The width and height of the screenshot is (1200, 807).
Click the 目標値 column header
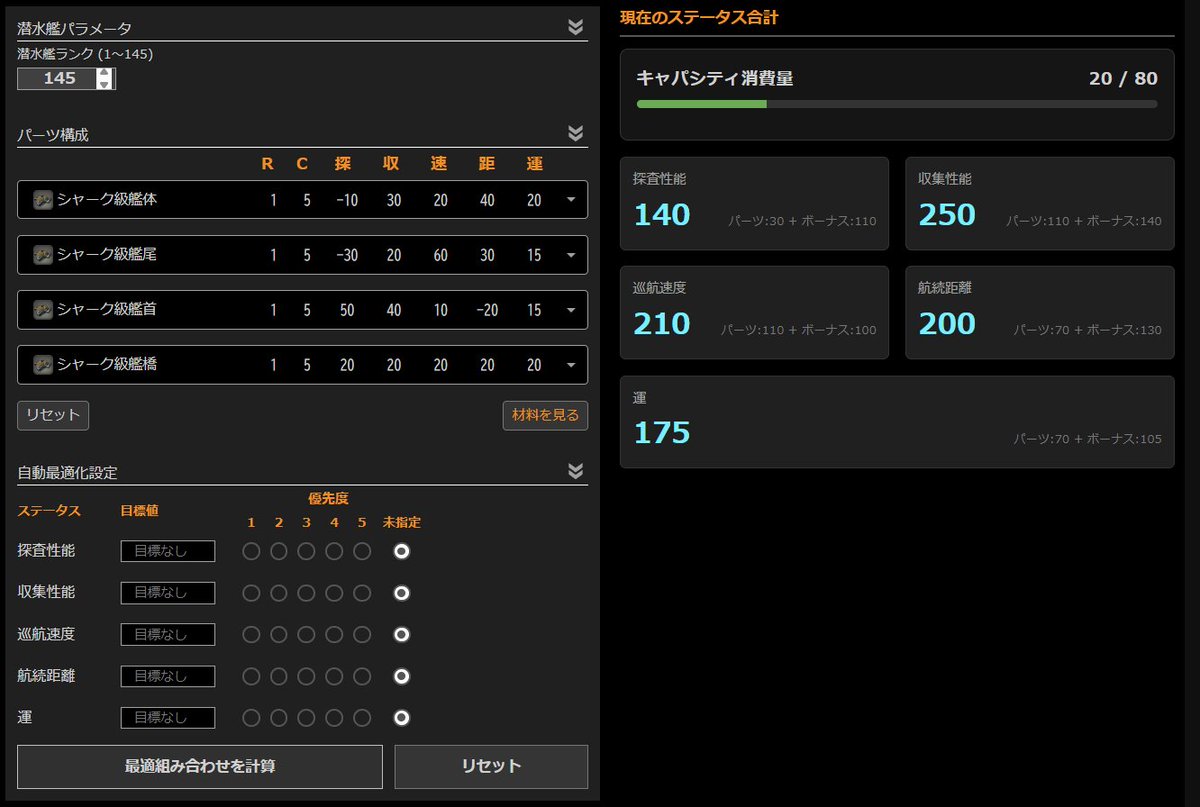[139, 510]
